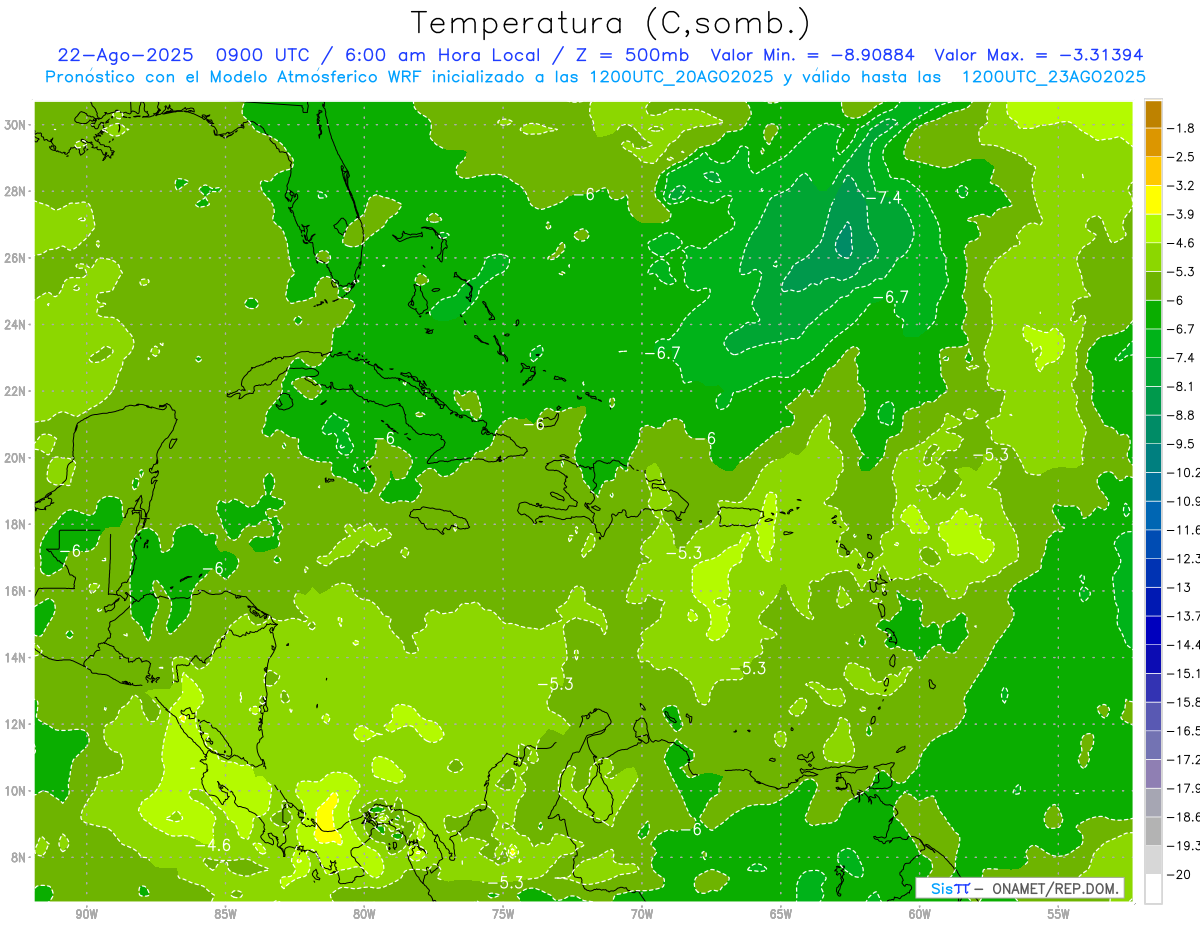Click the "ONAMET/REP.DOM." credit label
Image resolution: width=1200 pixels, height=927 pixels.
tap(1054, 888)
